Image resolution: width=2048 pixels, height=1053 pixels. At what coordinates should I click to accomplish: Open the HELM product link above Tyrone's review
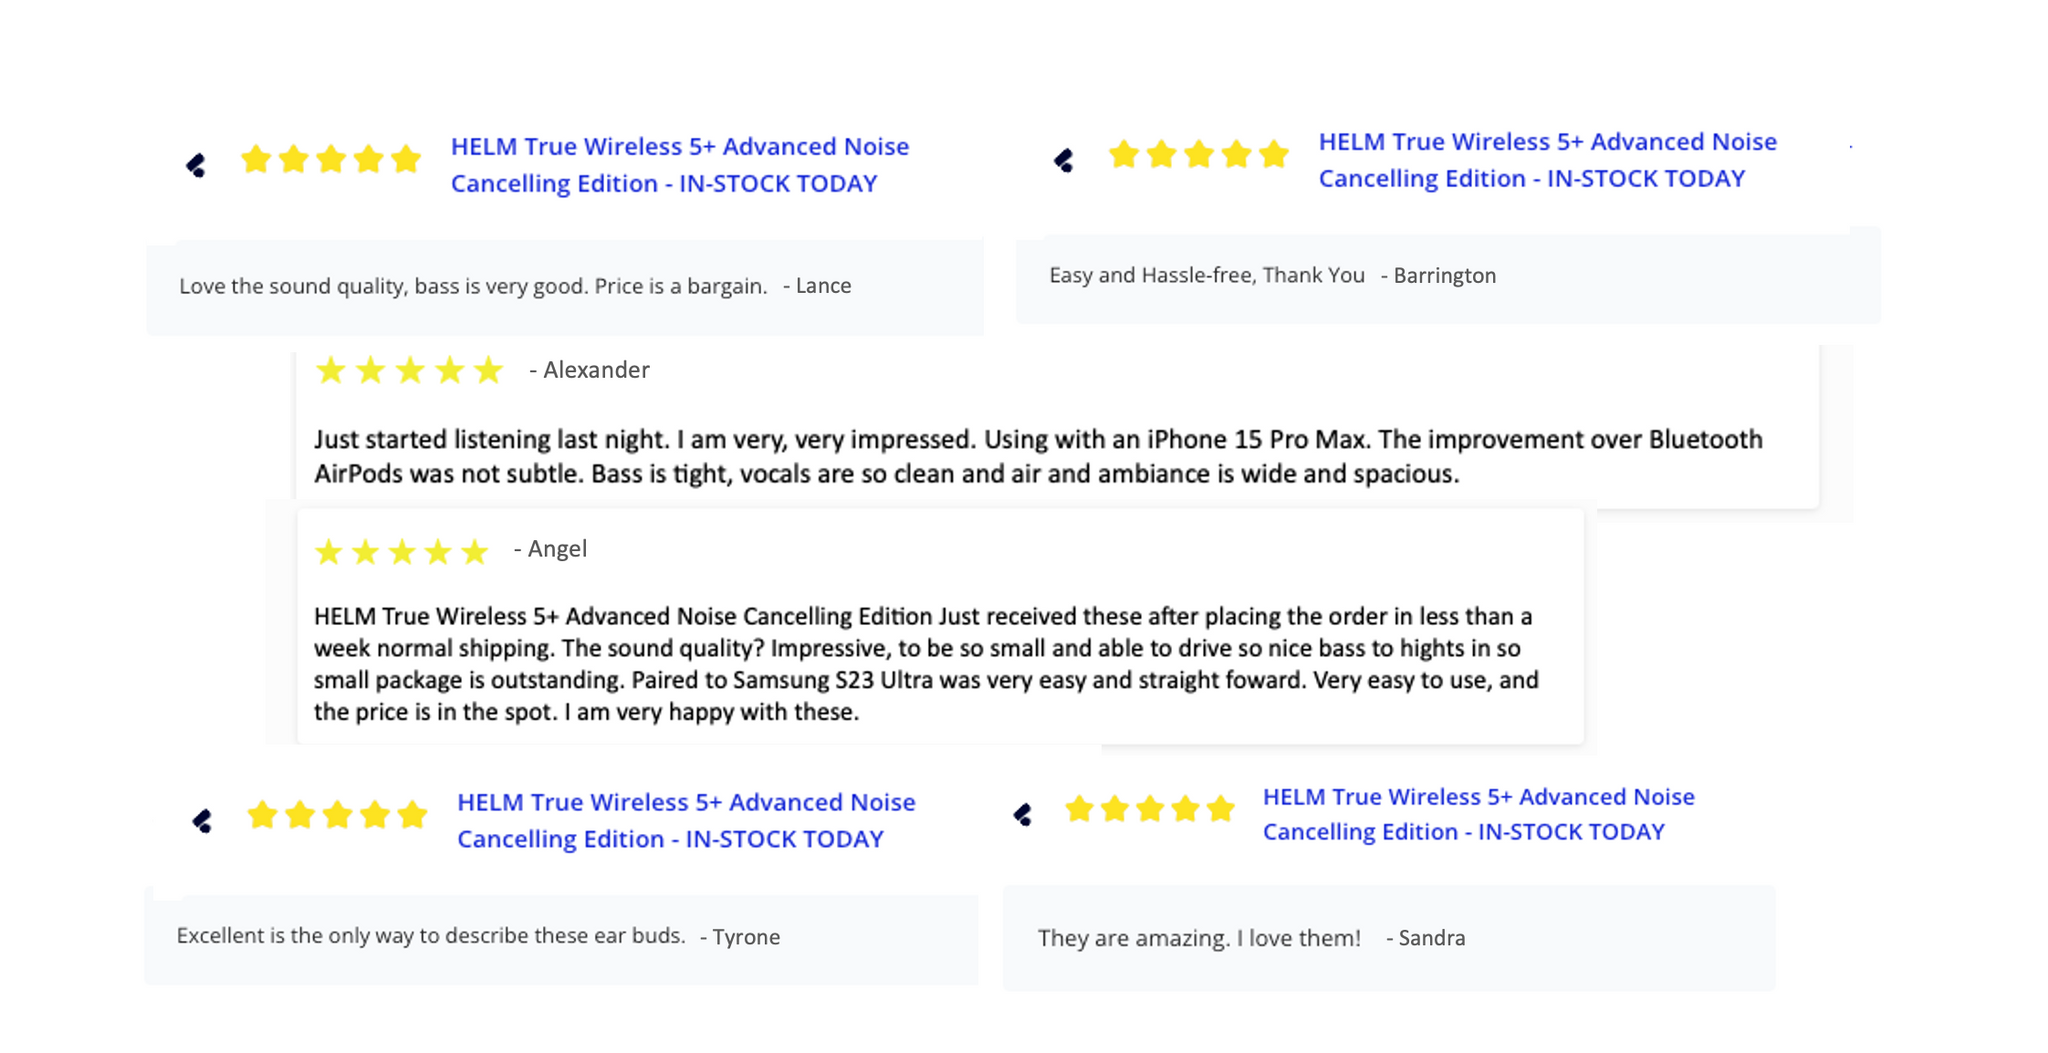coord(686,820)
